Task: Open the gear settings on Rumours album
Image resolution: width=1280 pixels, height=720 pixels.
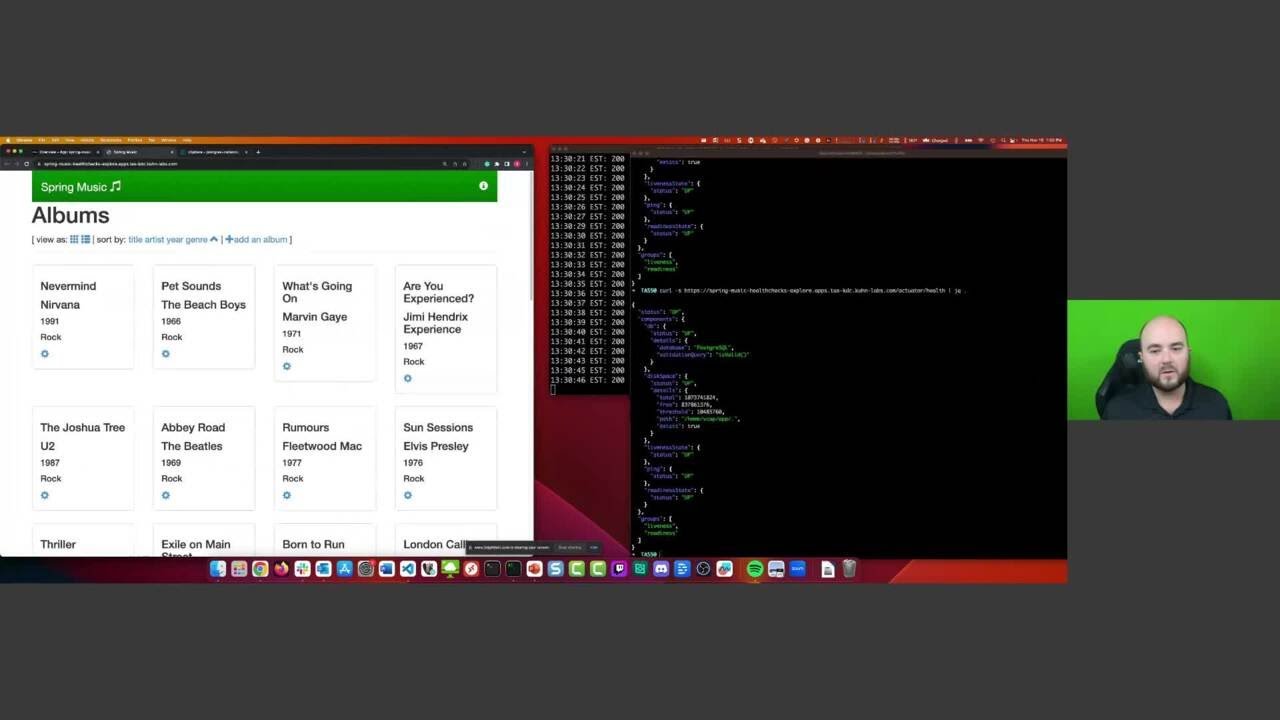Action: 287,495
